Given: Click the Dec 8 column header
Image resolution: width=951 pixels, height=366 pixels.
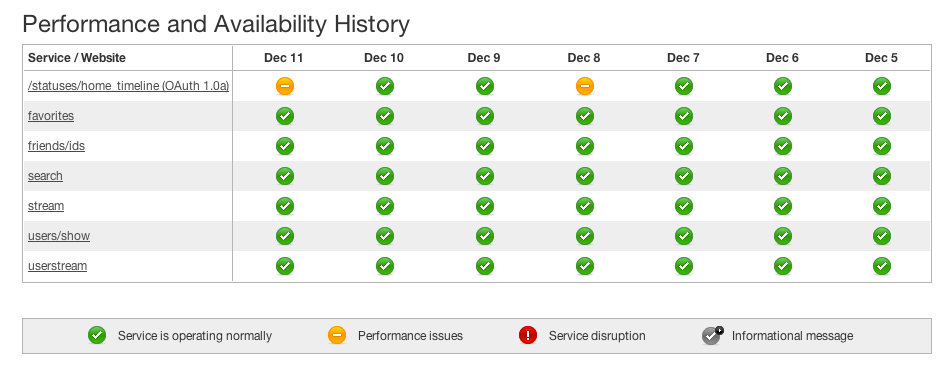Looking at the screenshot, I should click(x=583, y=58).
